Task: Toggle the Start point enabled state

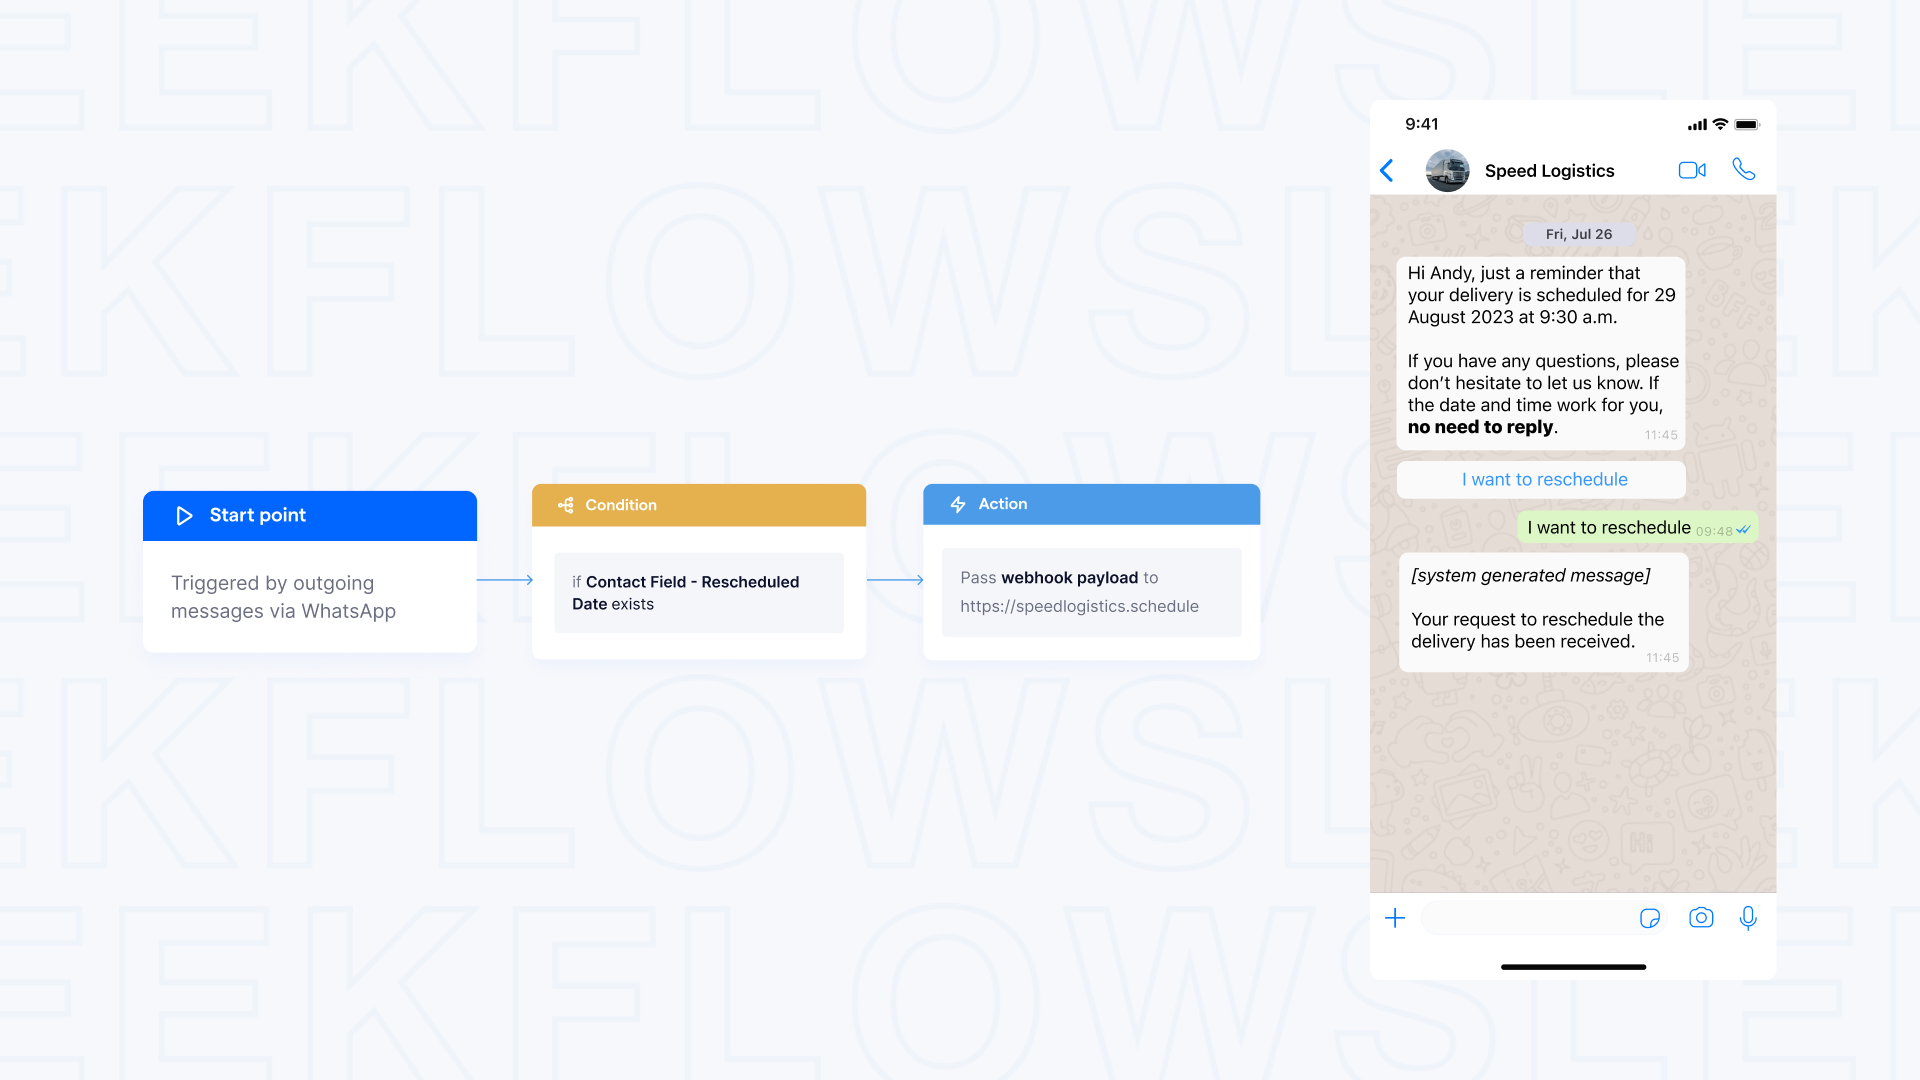Action: tap(185, 514)
